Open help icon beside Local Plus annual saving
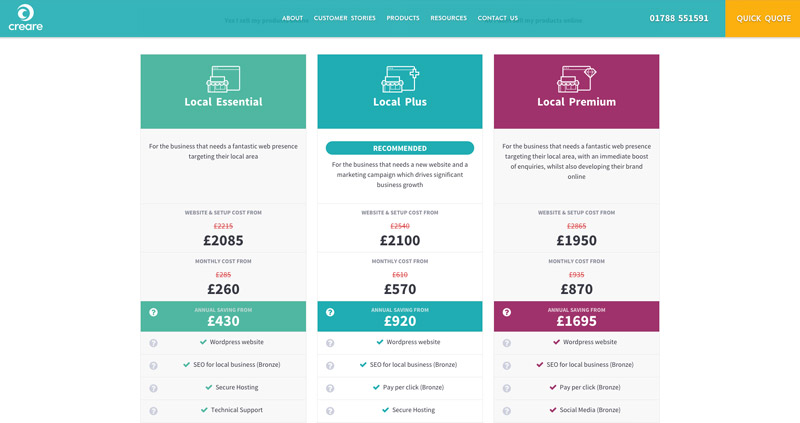 pyautogui.click(x=330, y=312)
